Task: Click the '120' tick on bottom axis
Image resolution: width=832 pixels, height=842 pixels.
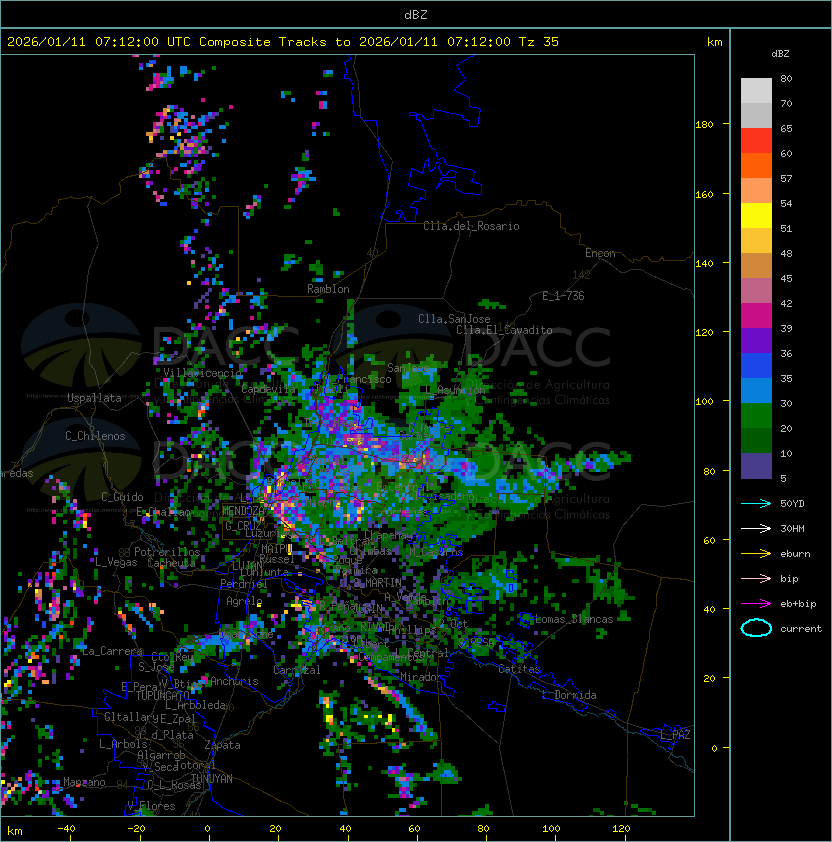Action: pos(621,828)
